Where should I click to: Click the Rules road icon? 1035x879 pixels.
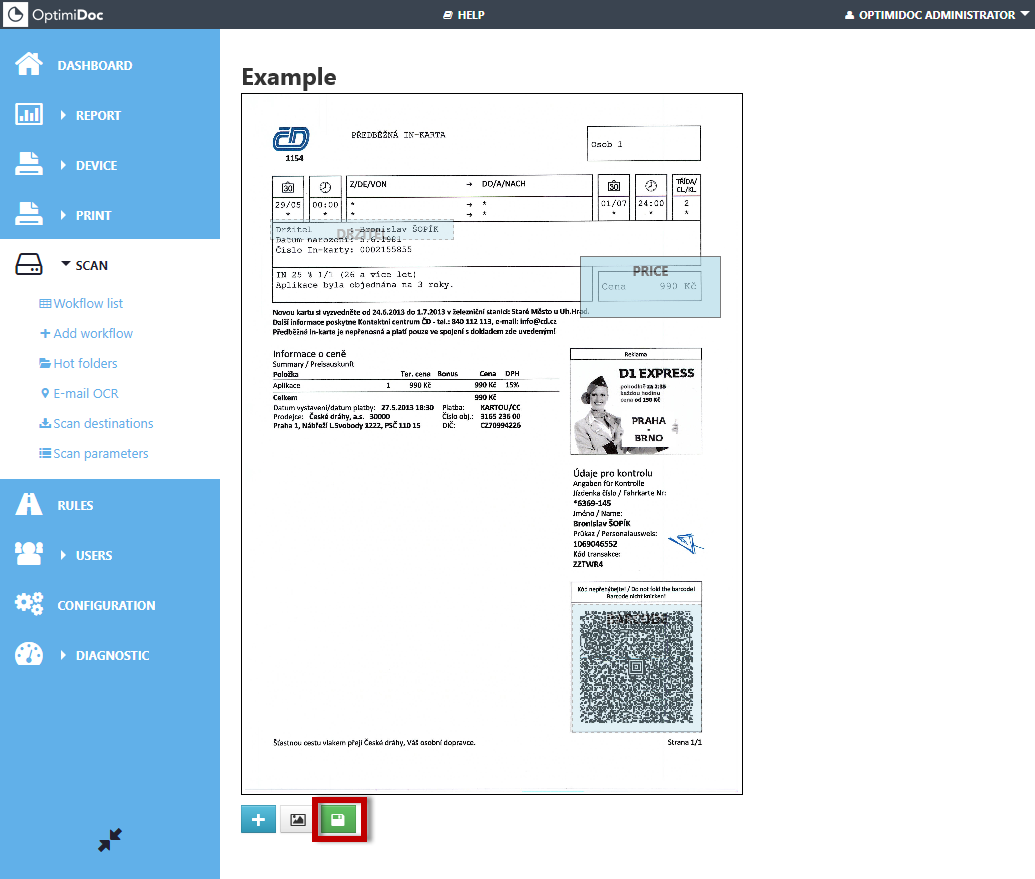pos(29,505)
